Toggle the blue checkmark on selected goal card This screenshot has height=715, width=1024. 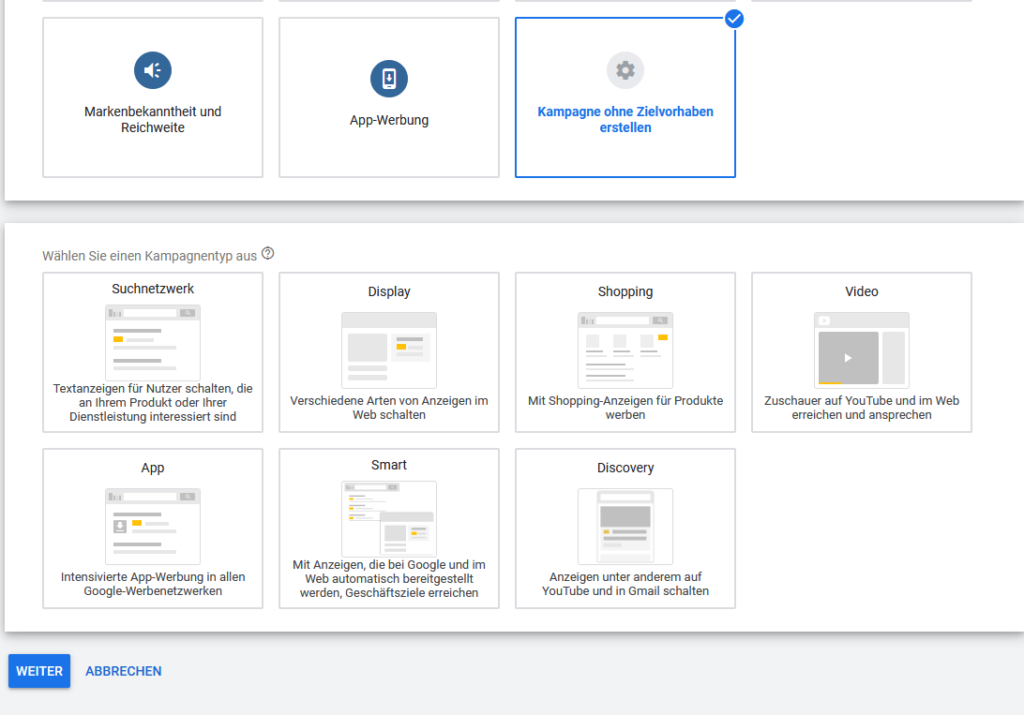coord(735,18)
